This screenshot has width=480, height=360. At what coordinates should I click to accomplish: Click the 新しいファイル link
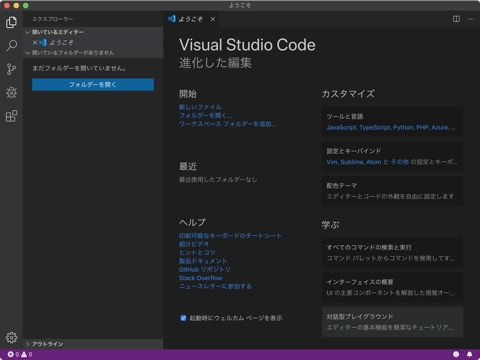[x=200, y=107]
